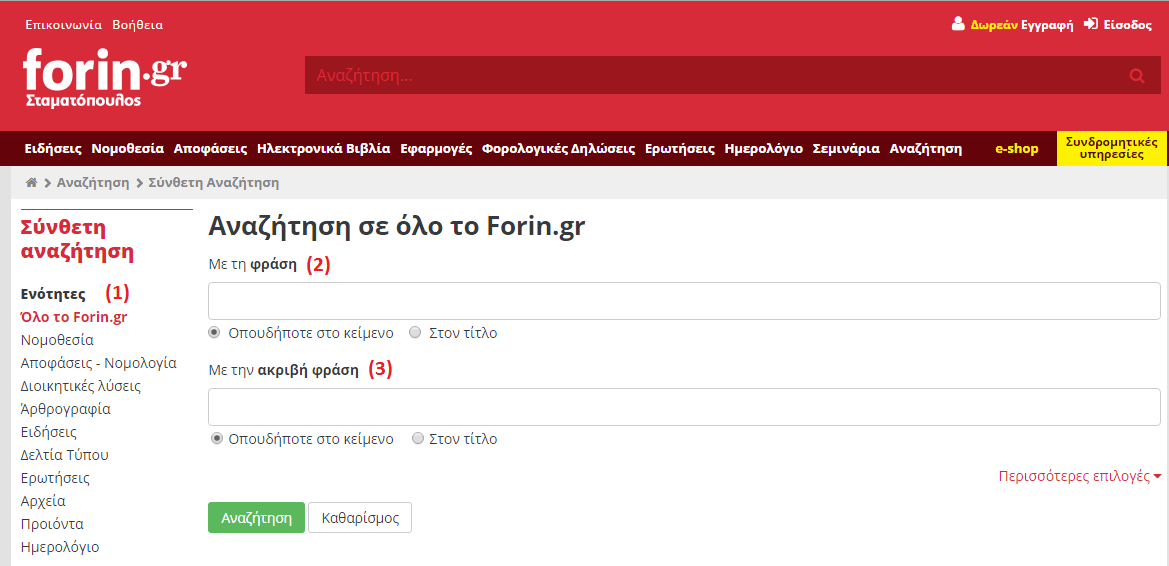This screenshot has width=1169, height=566.
Task: Select Ερωτήσεις in sidebar sections
Action: pos(55,478)
